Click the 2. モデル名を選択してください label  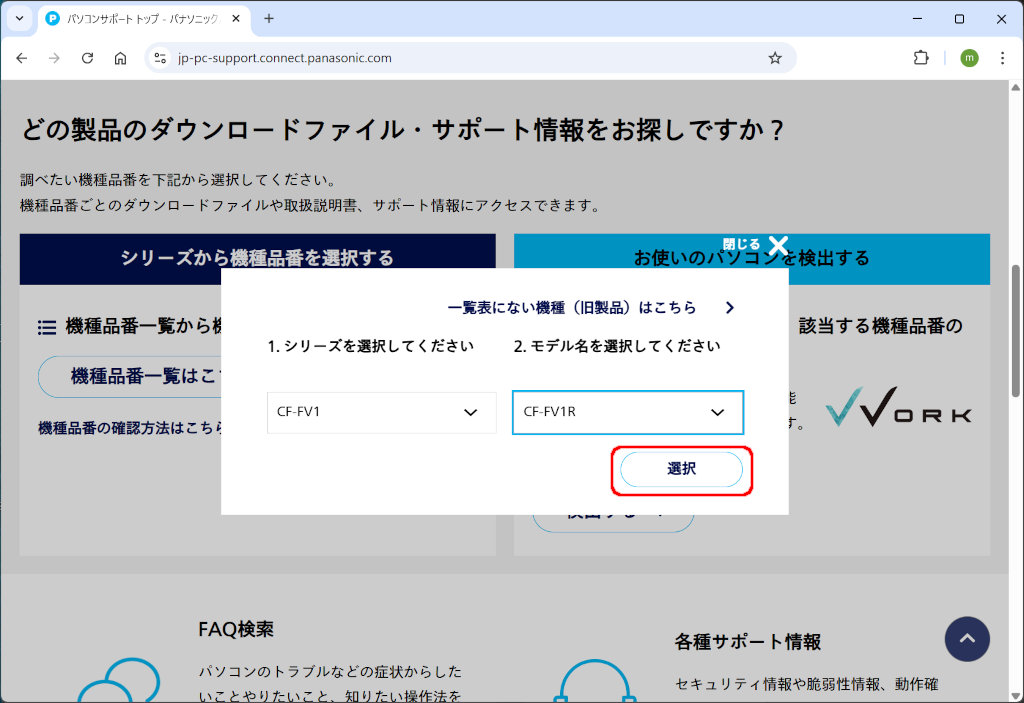point(616,346)
